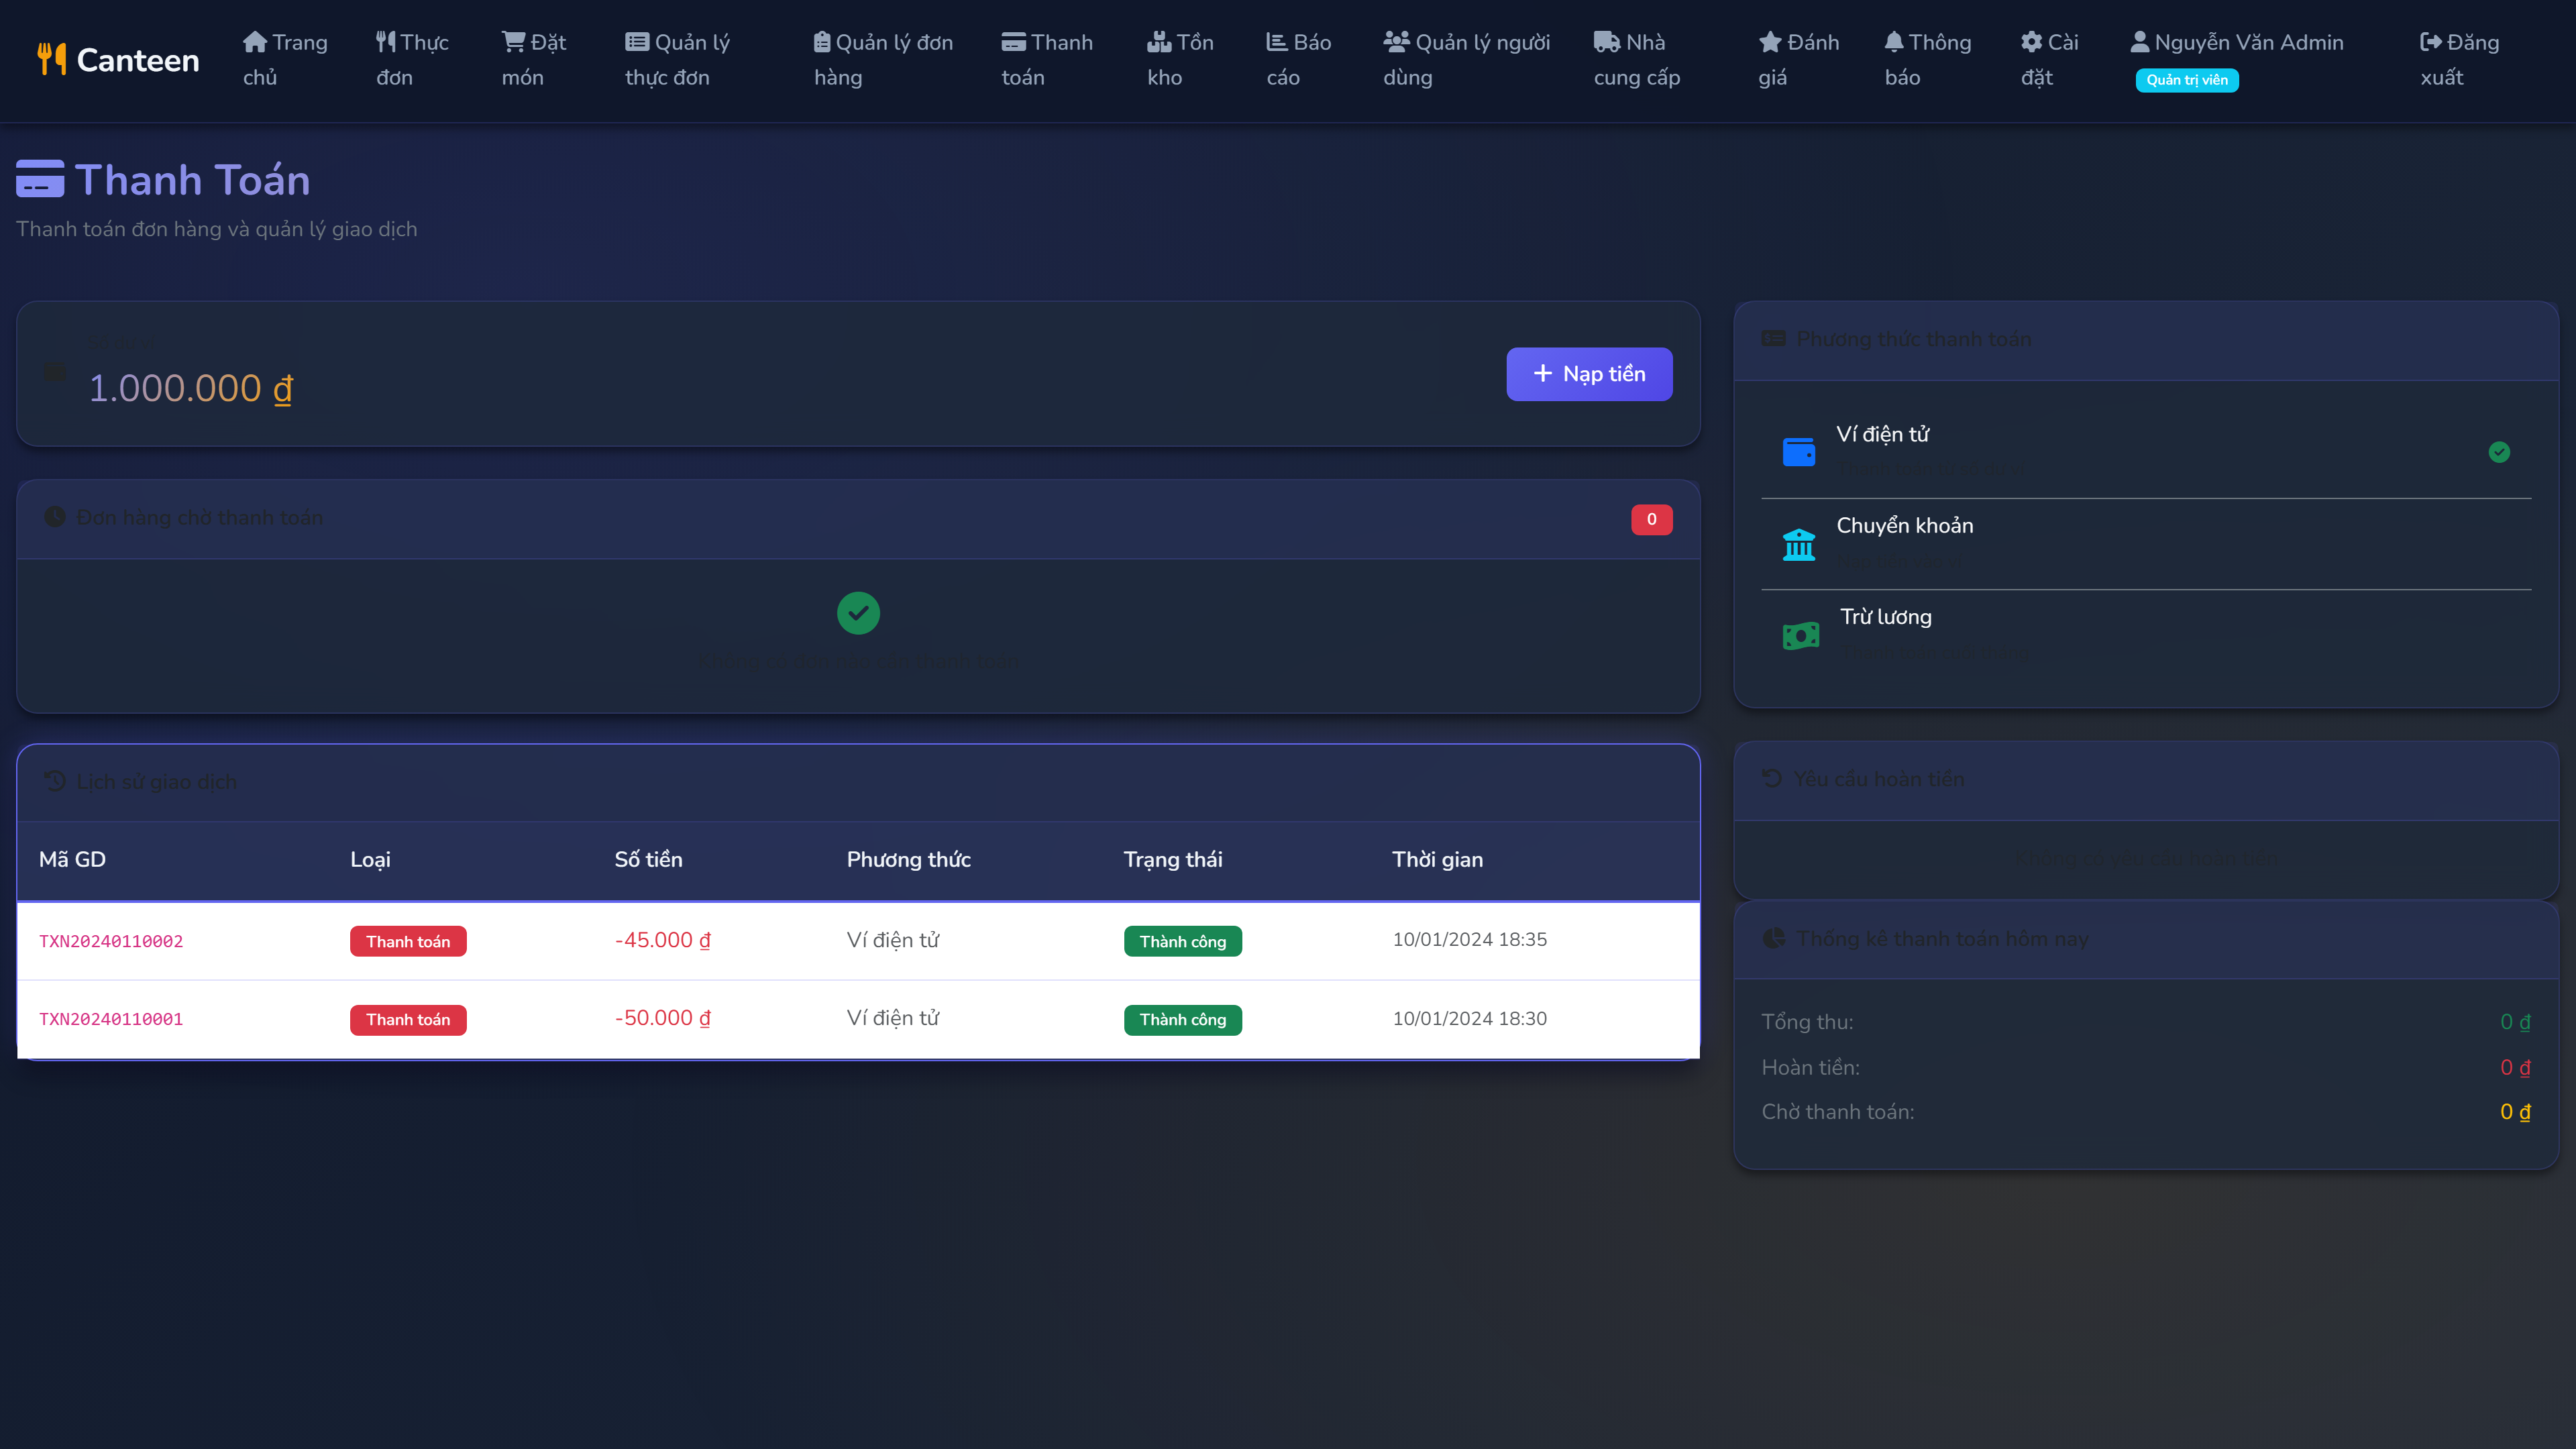This screenshot has width=2576, height=1449.
Task: Click the green checkmark in pending orders panel
Action: (858, 613)
